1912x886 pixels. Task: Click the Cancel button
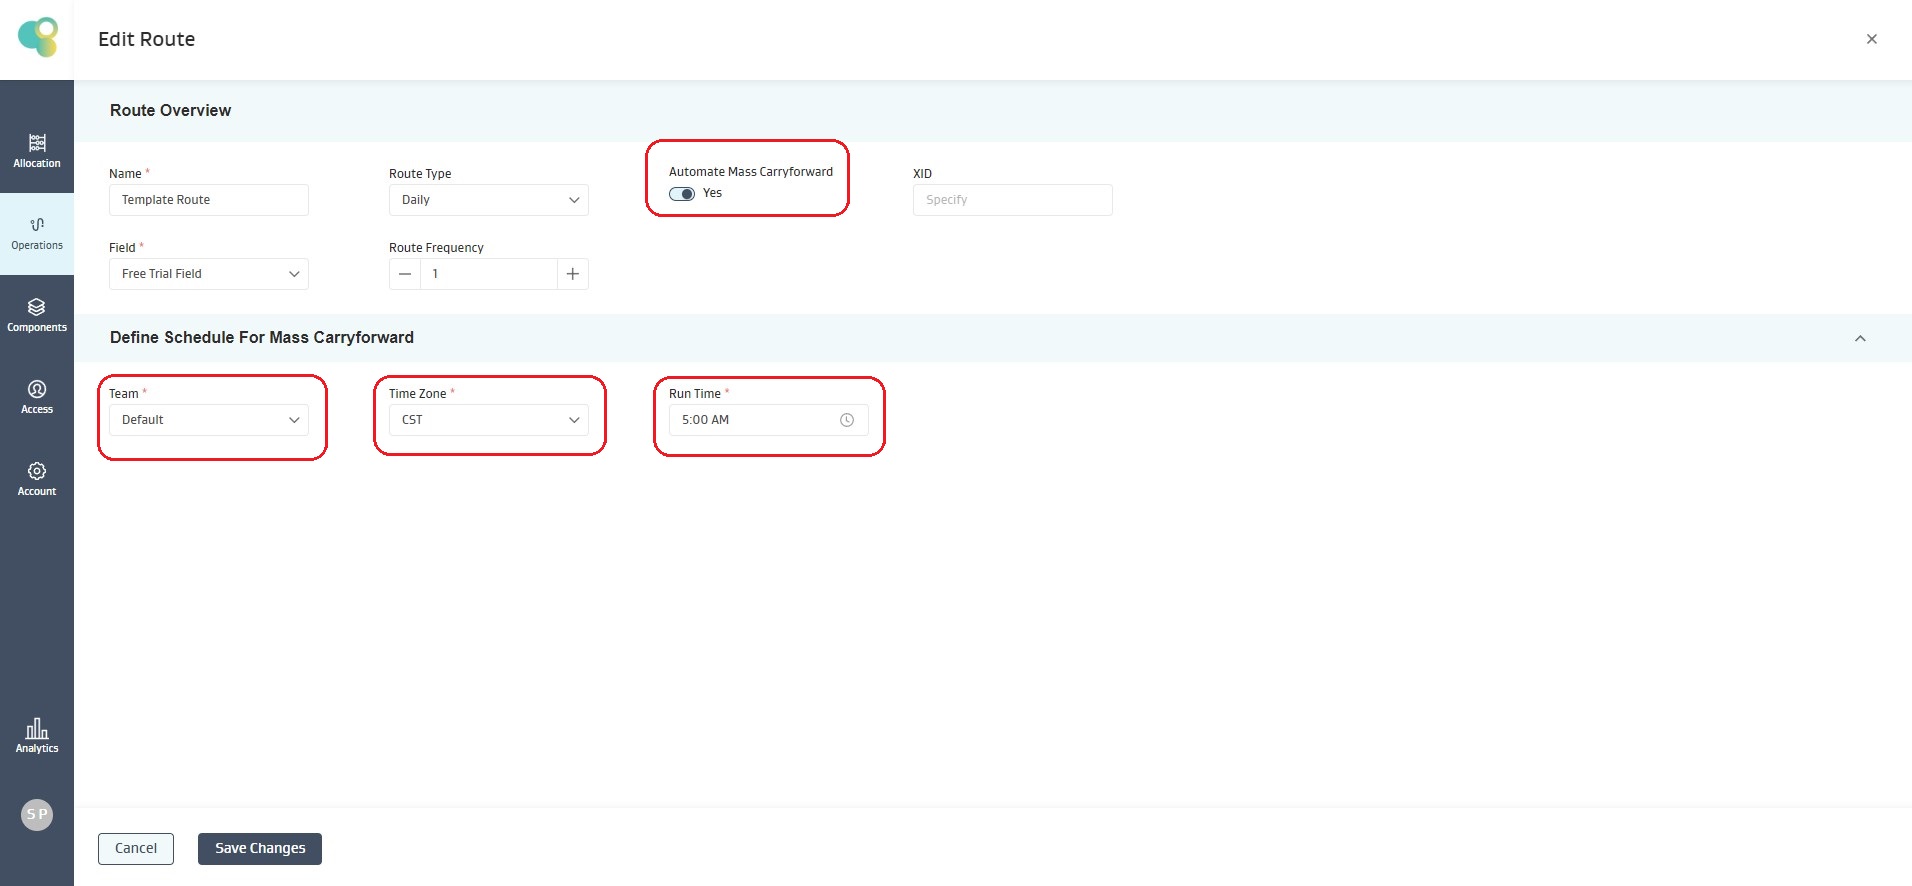coord(136,848)
